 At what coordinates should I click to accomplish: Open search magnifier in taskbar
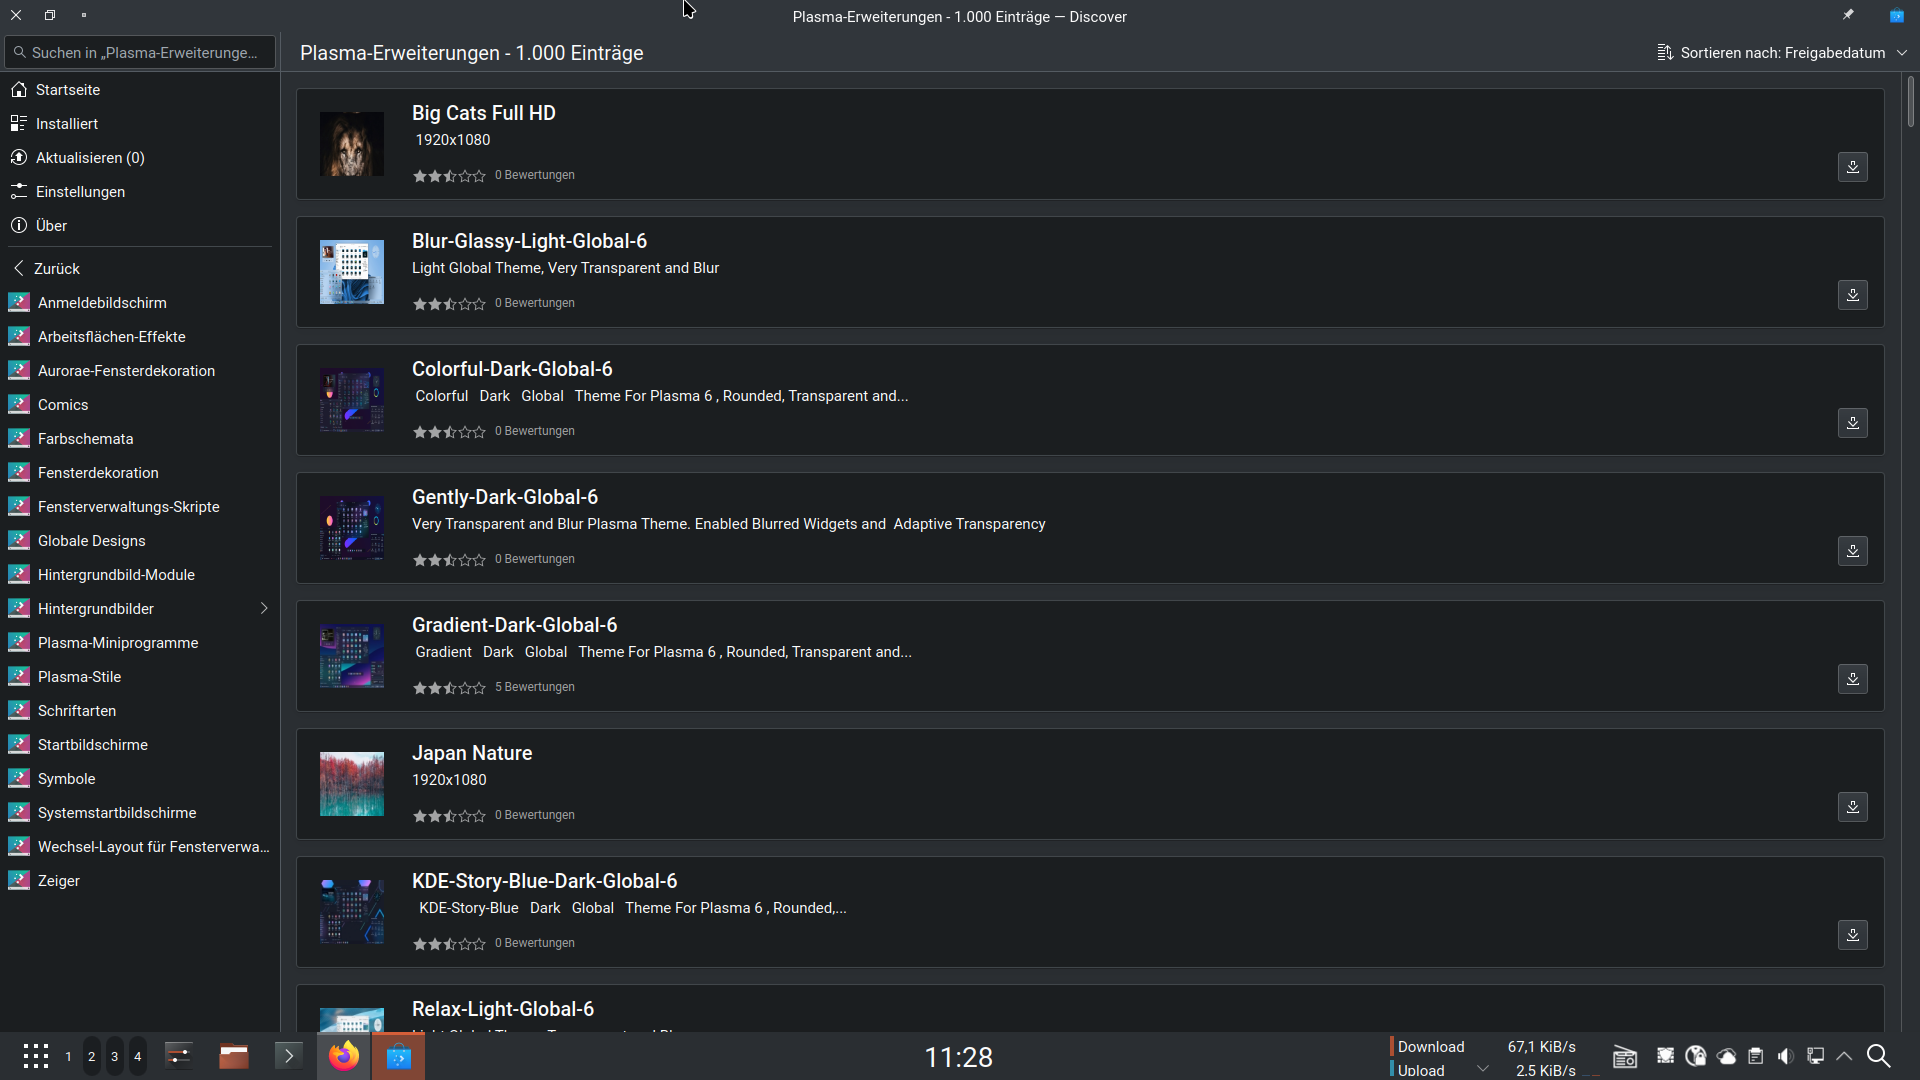1879,1056
